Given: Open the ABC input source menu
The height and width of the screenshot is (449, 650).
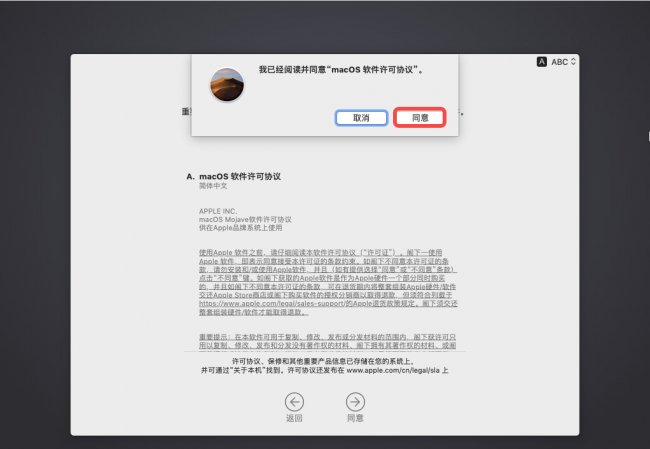Looking at the screenshot, I should pyautogui.click(x=563, y=62).
